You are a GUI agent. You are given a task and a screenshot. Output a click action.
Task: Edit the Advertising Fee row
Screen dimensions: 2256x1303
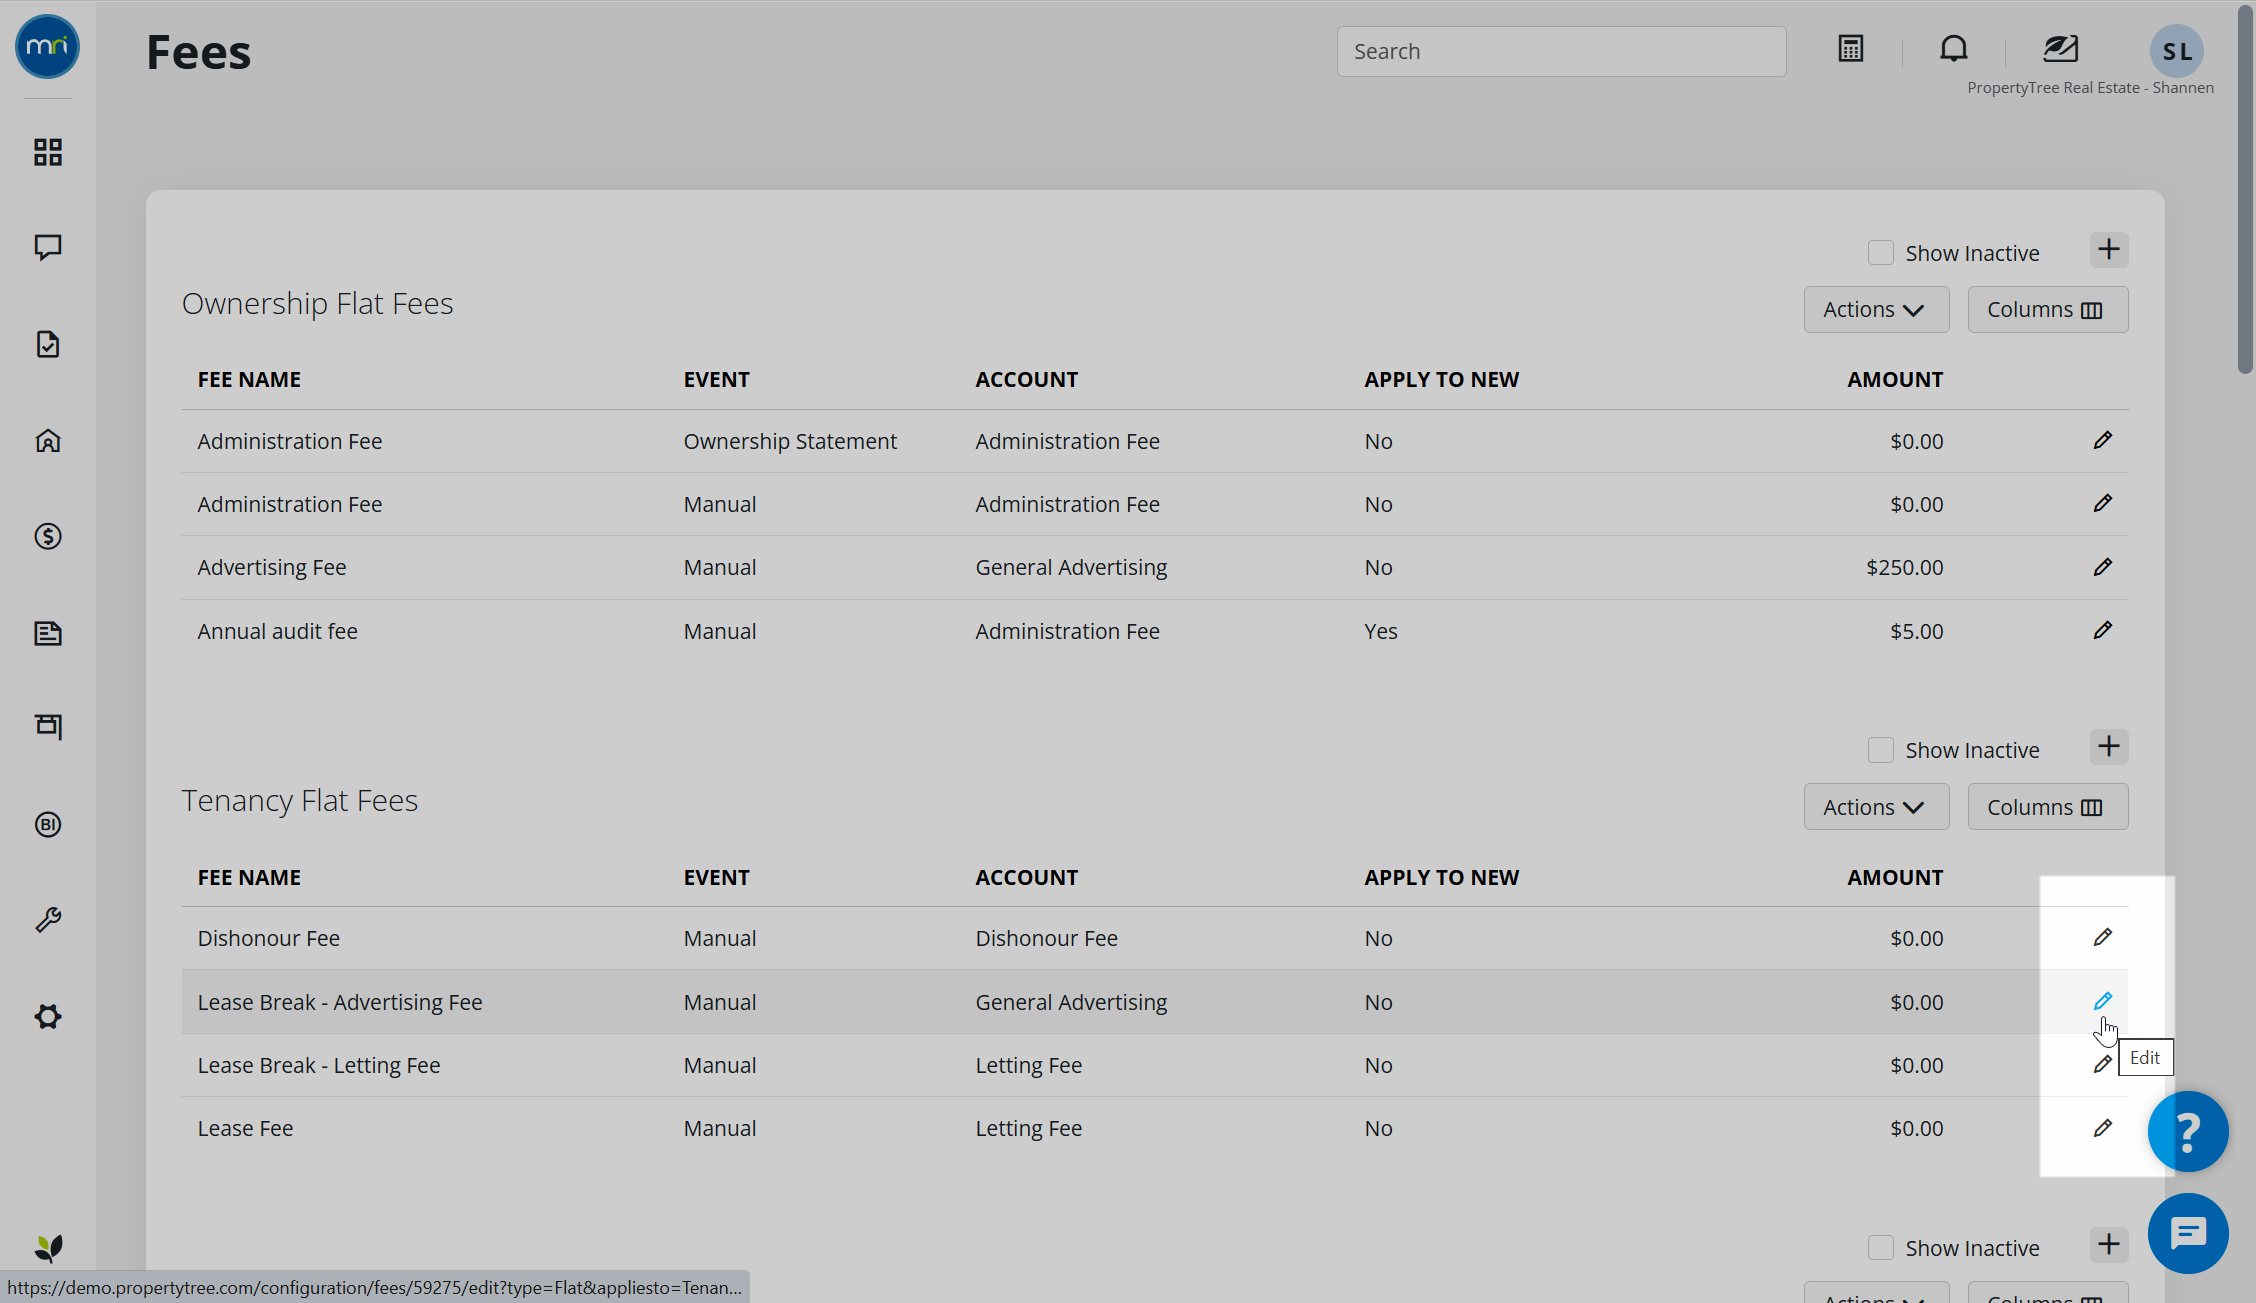coord(2103,567)
